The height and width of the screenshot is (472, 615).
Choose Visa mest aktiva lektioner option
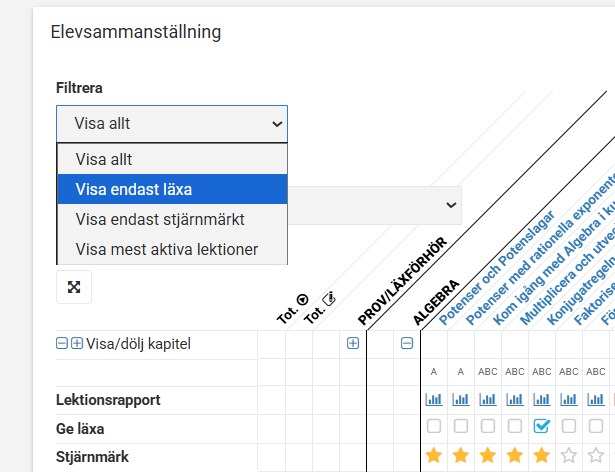pos(167,249)
